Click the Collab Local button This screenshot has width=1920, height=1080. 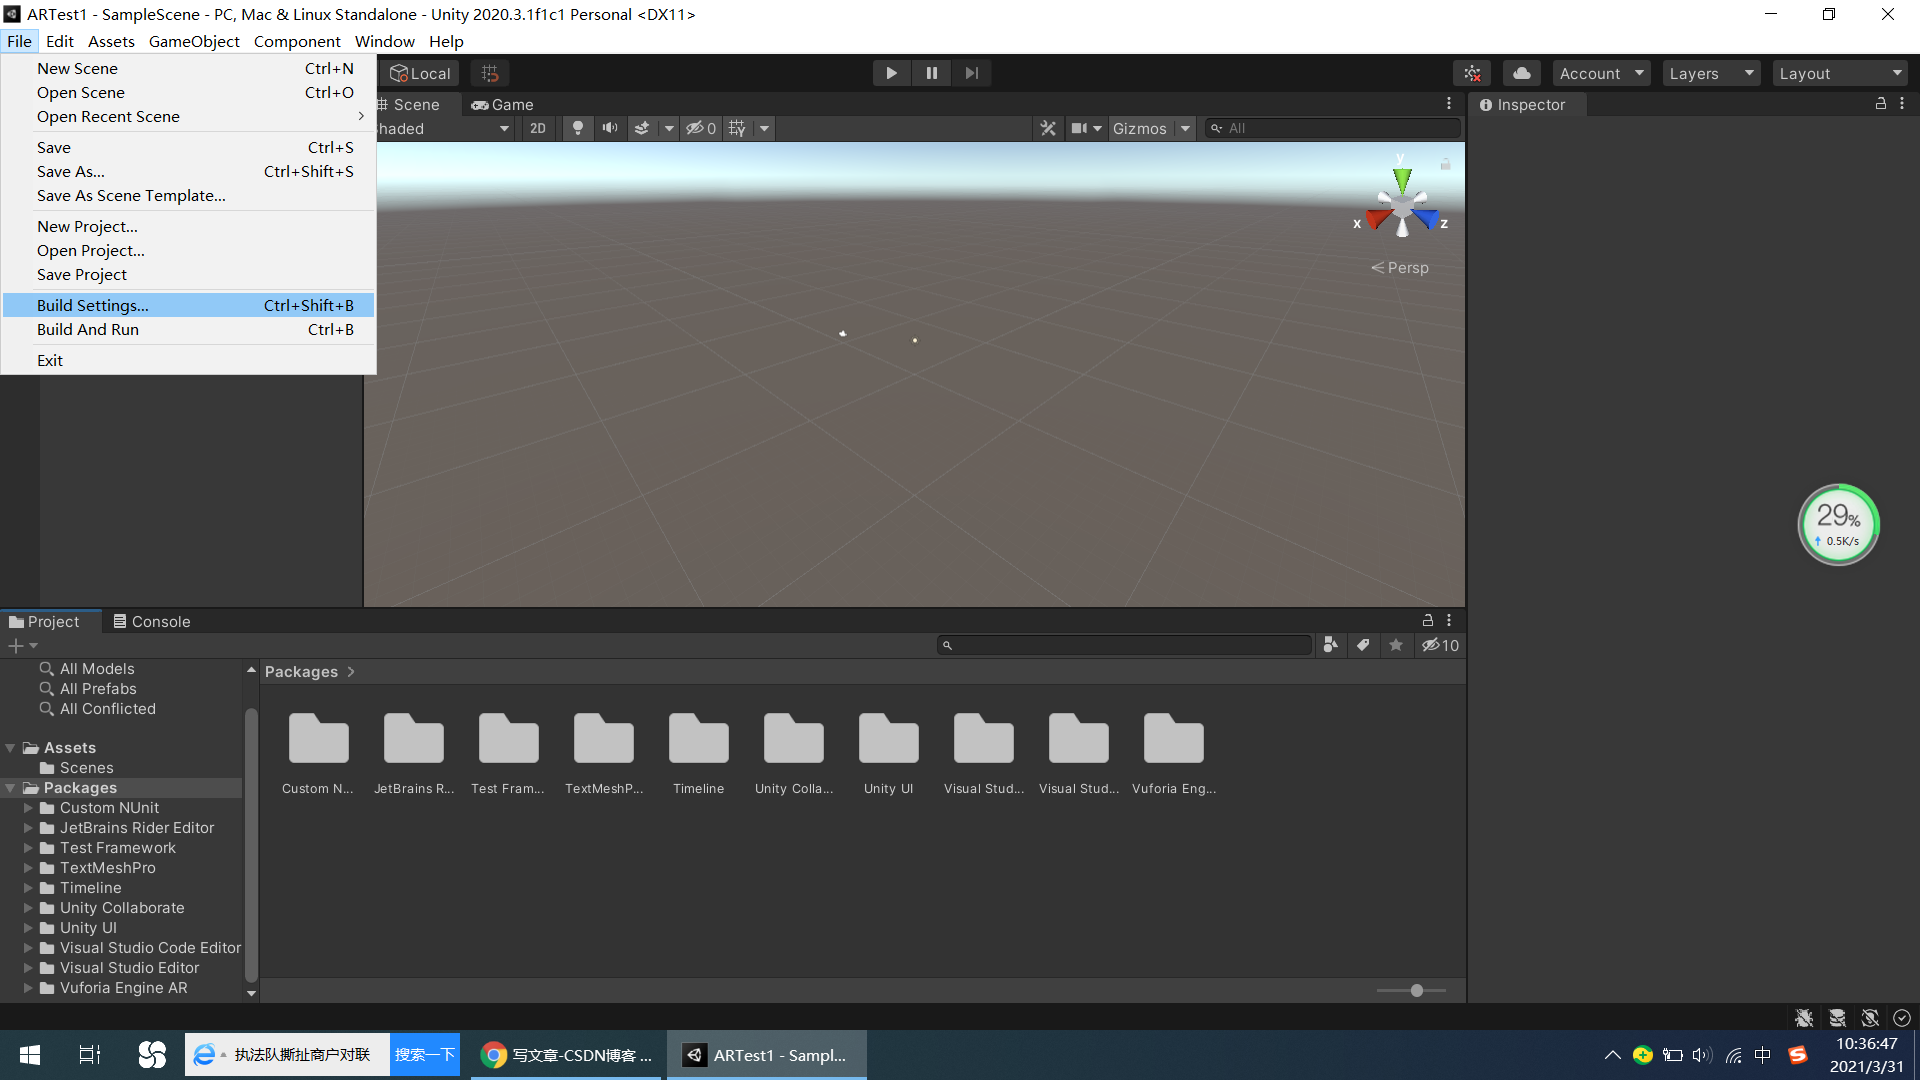[x=419, y=72]
